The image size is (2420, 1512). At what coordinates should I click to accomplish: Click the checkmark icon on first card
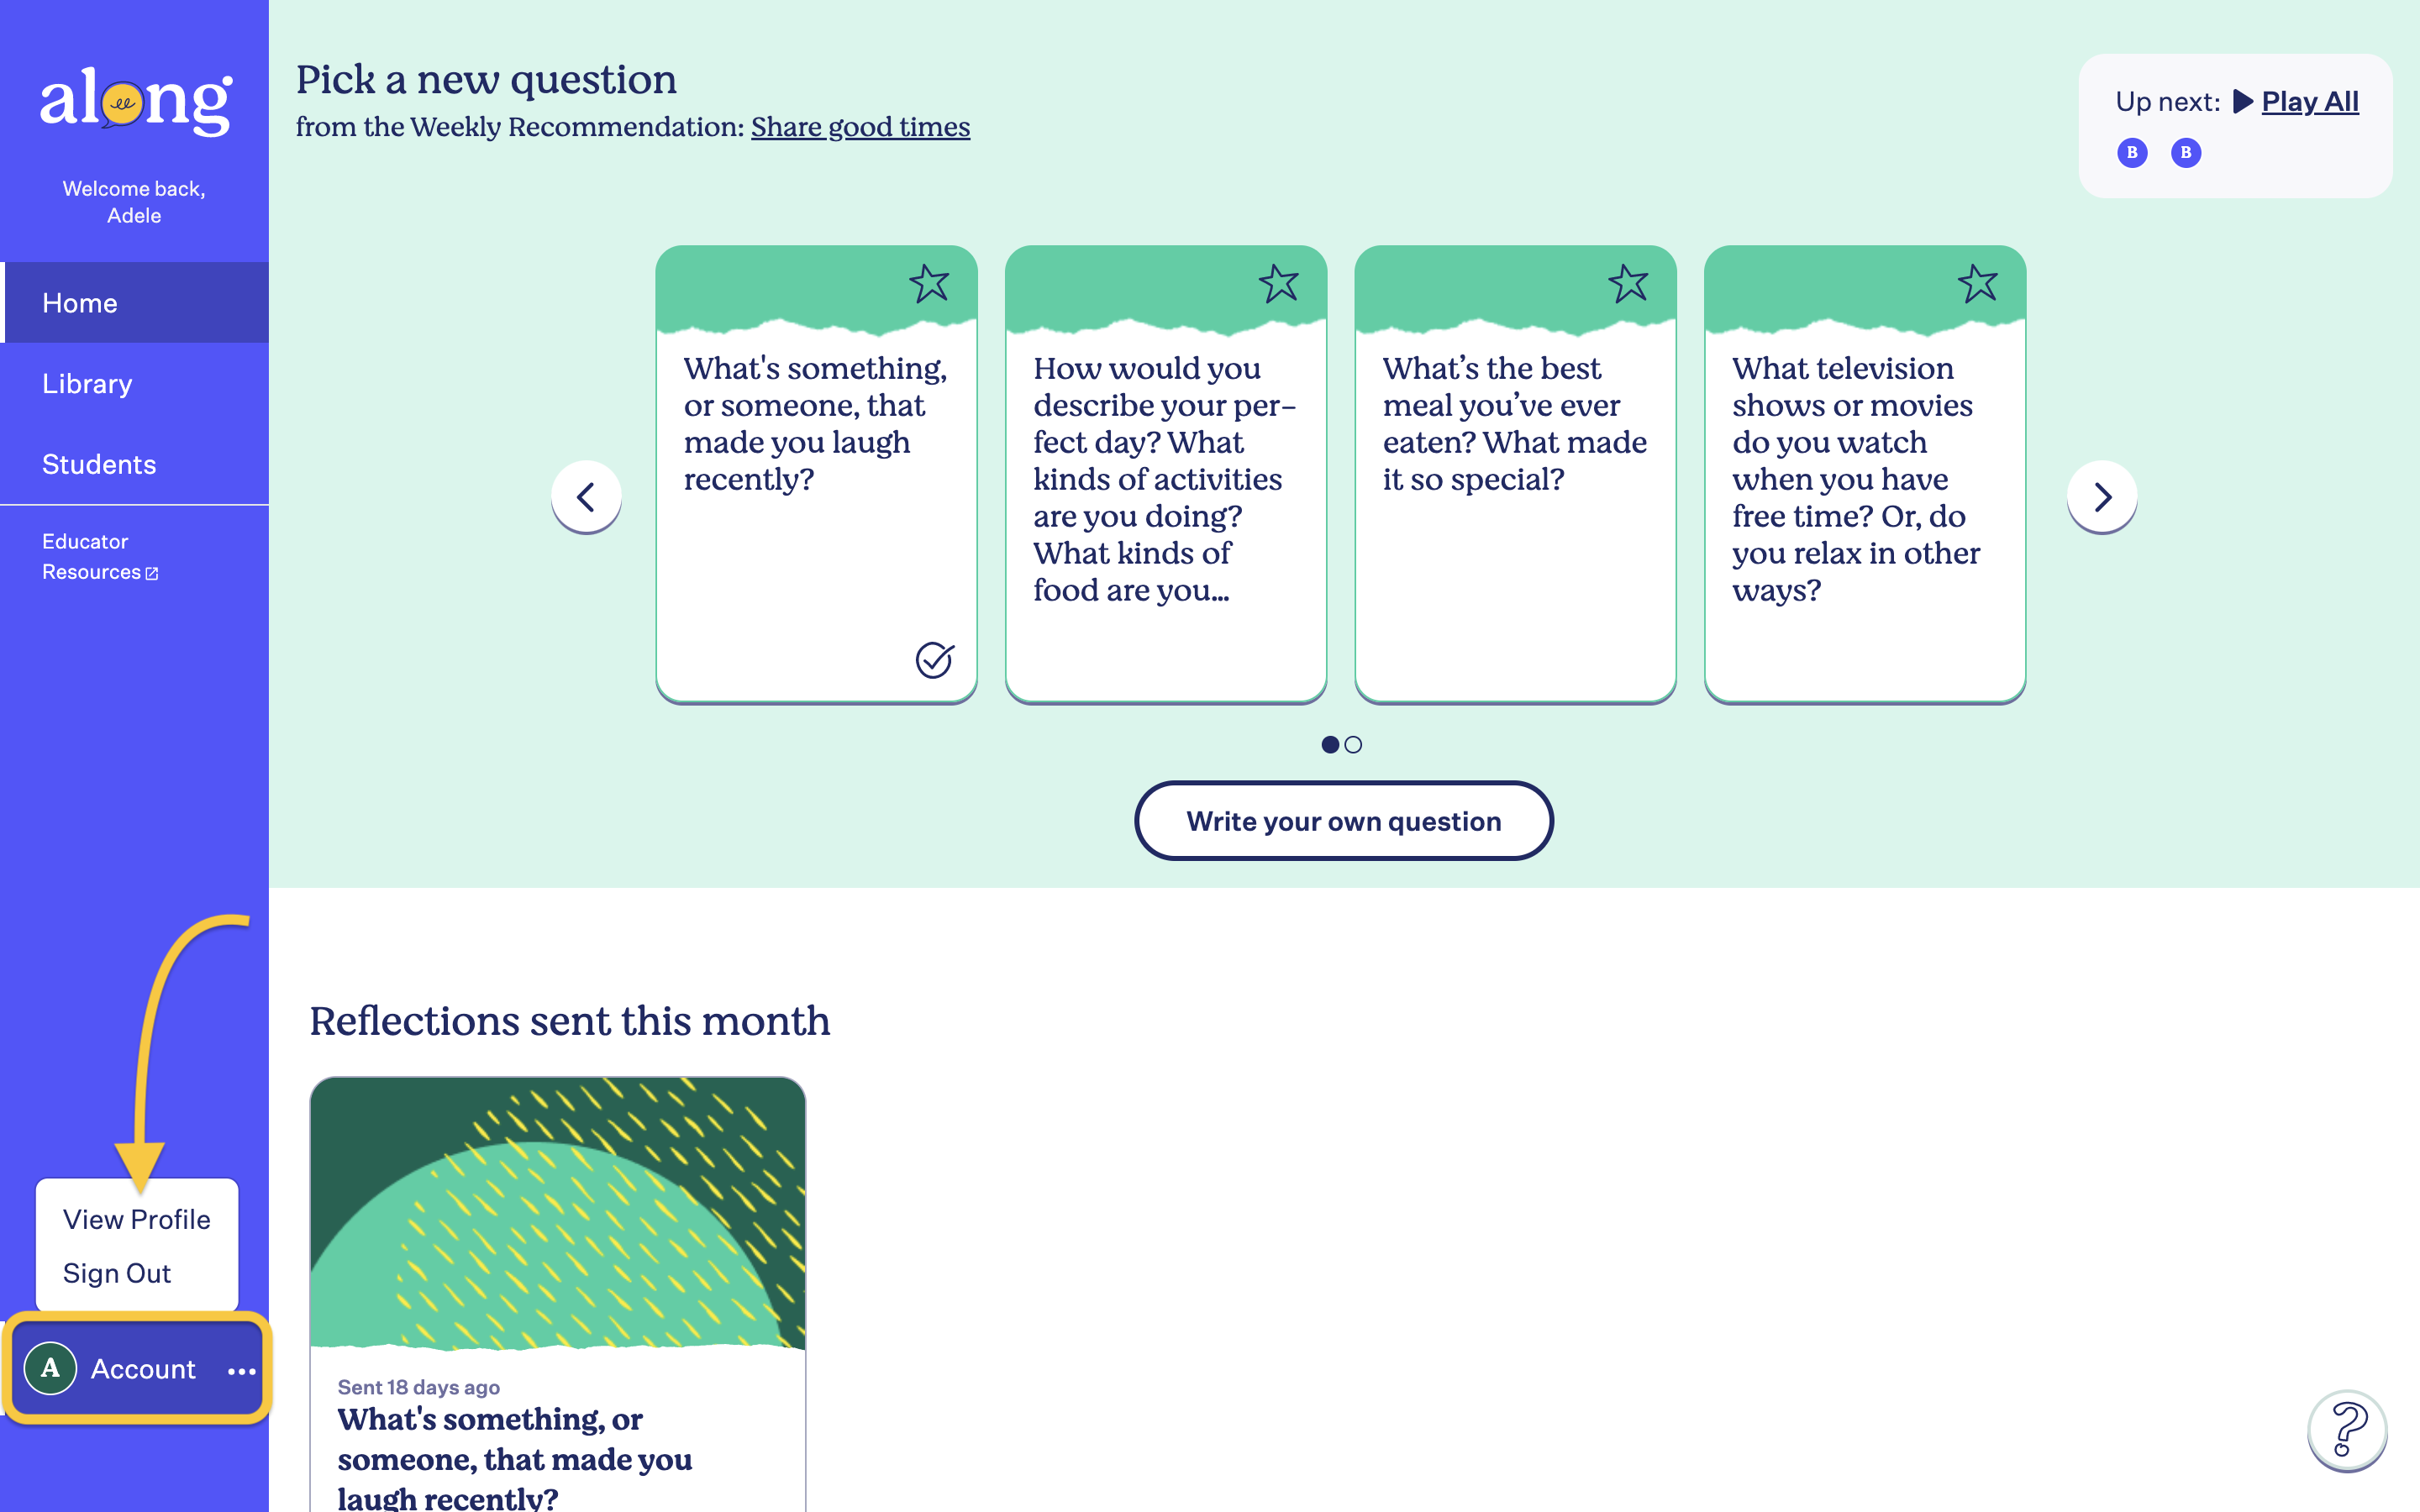935,659
